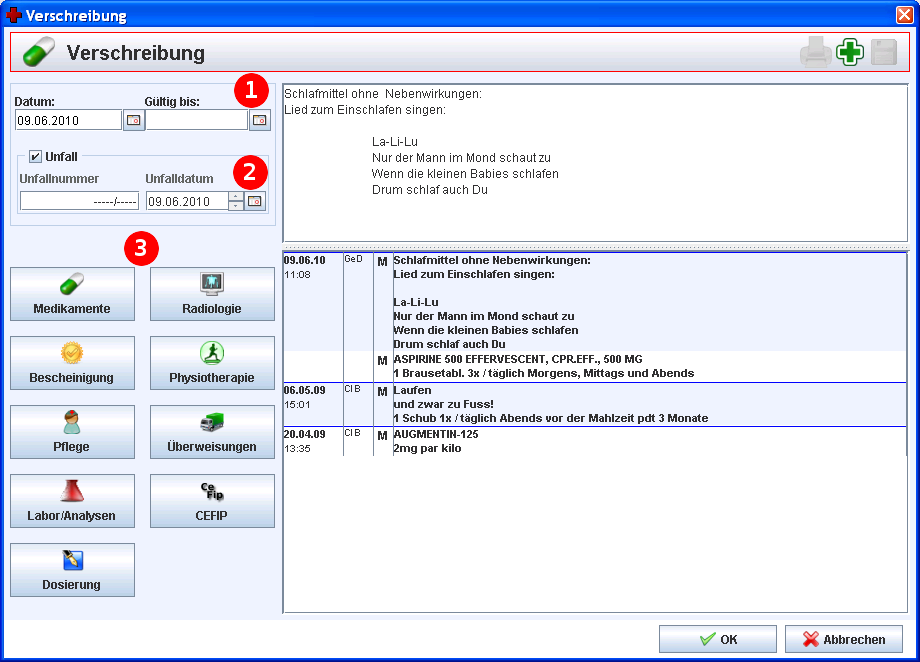Click the green plus add icon

coord(850,53)
